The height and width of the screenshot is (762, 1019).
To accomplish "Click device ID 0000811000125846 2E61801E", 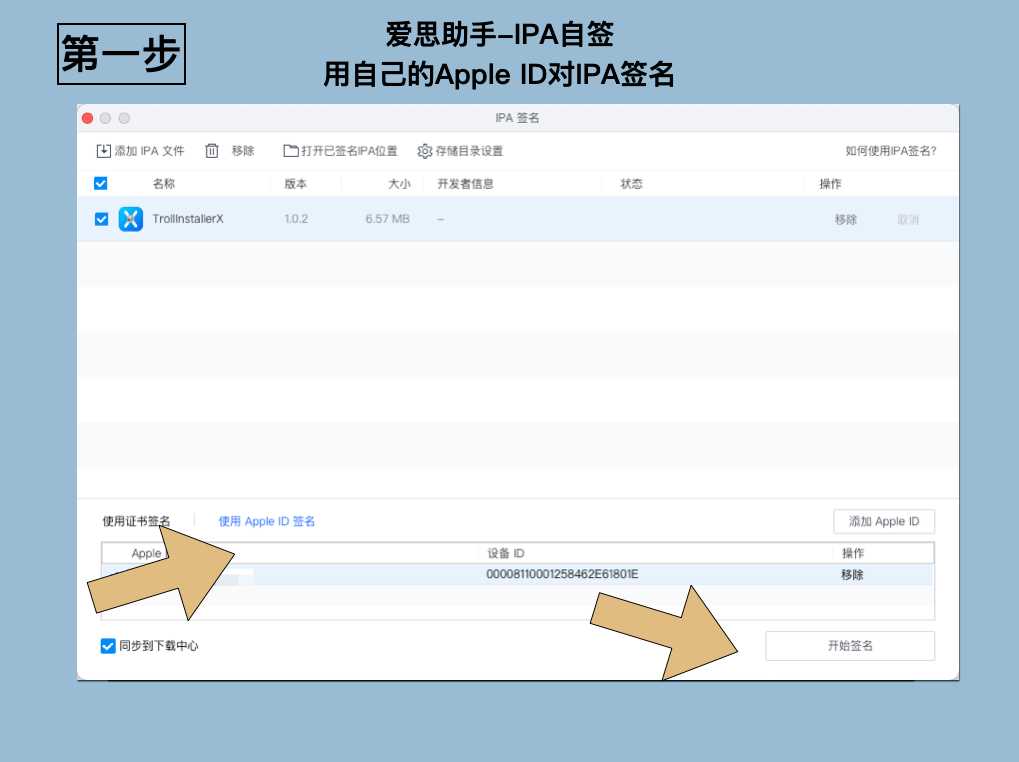I will point(562,574).
